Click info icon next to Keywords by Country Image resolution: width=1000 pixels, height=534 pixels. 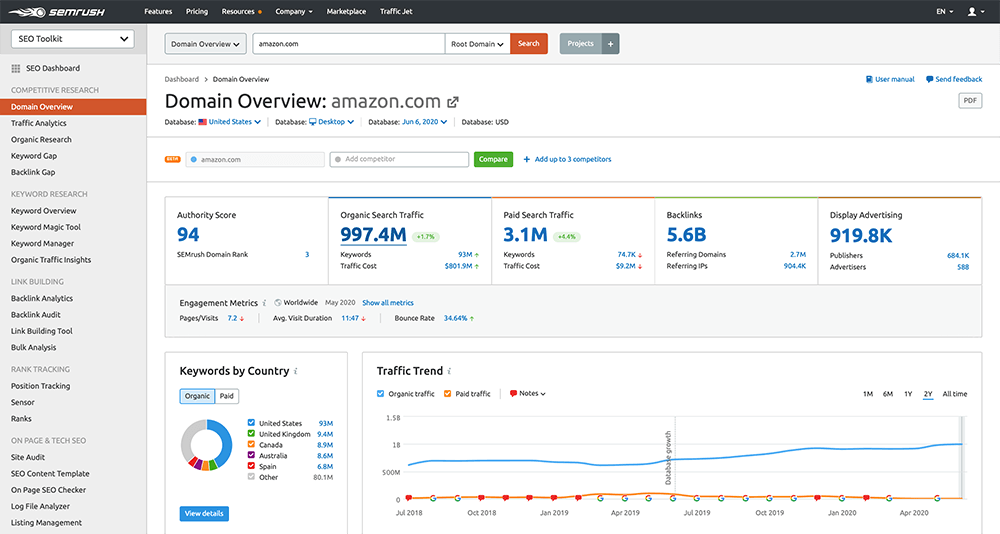(295, 371)
